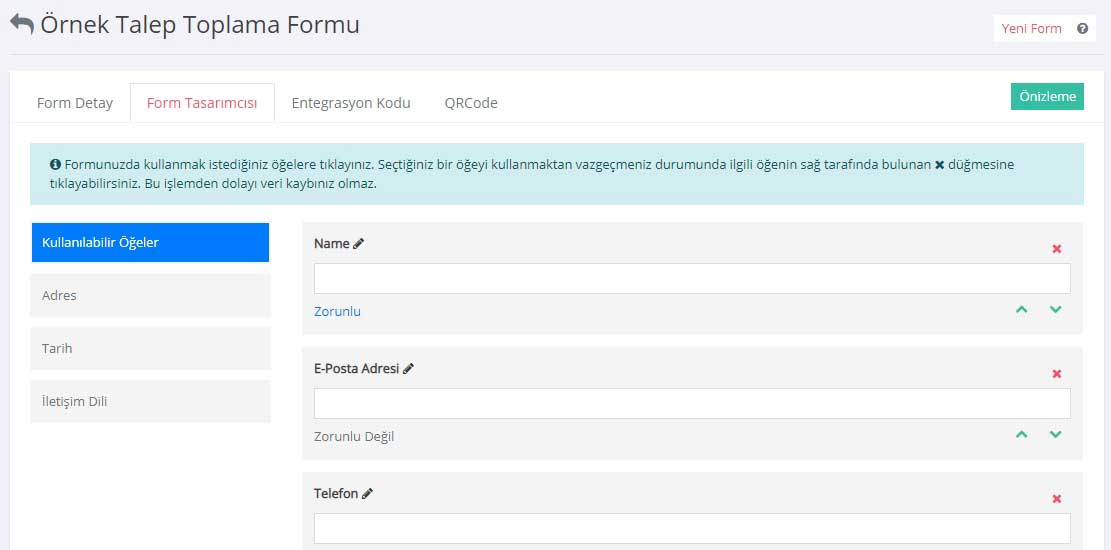Edit the Telefon label with the pencil
The width and height of the screenshot is (1111, 550).
click(367, 494)
